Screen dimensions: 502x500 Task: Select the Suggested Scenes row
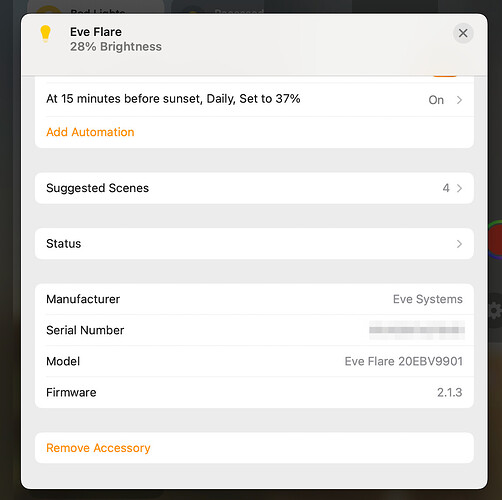point(254,188)
